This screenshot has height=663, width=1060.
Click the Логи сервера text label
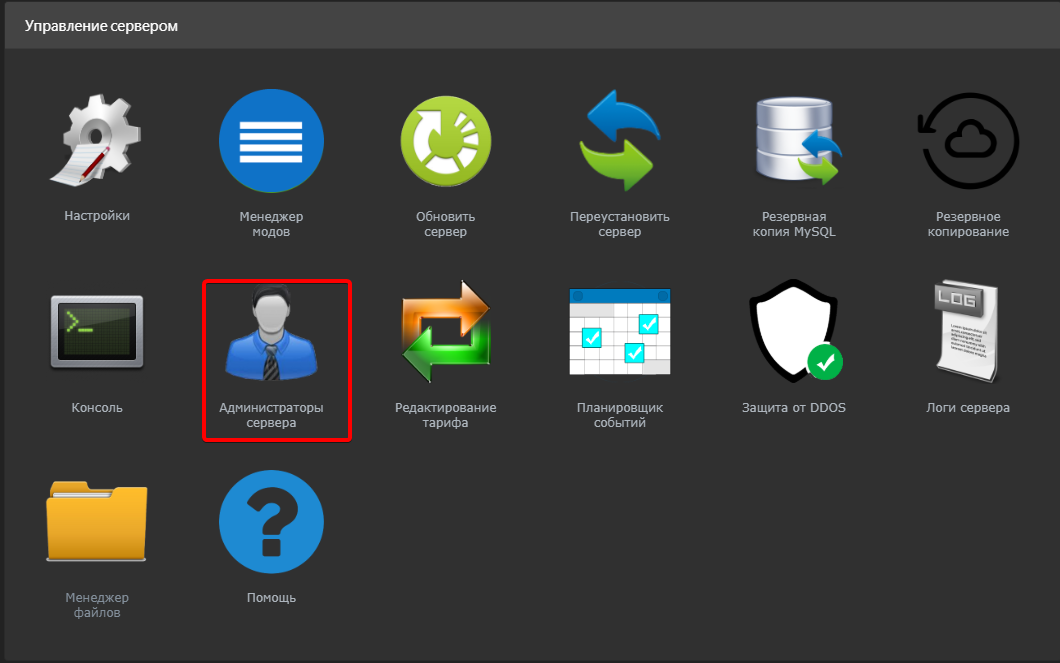(x=968, y=408)
